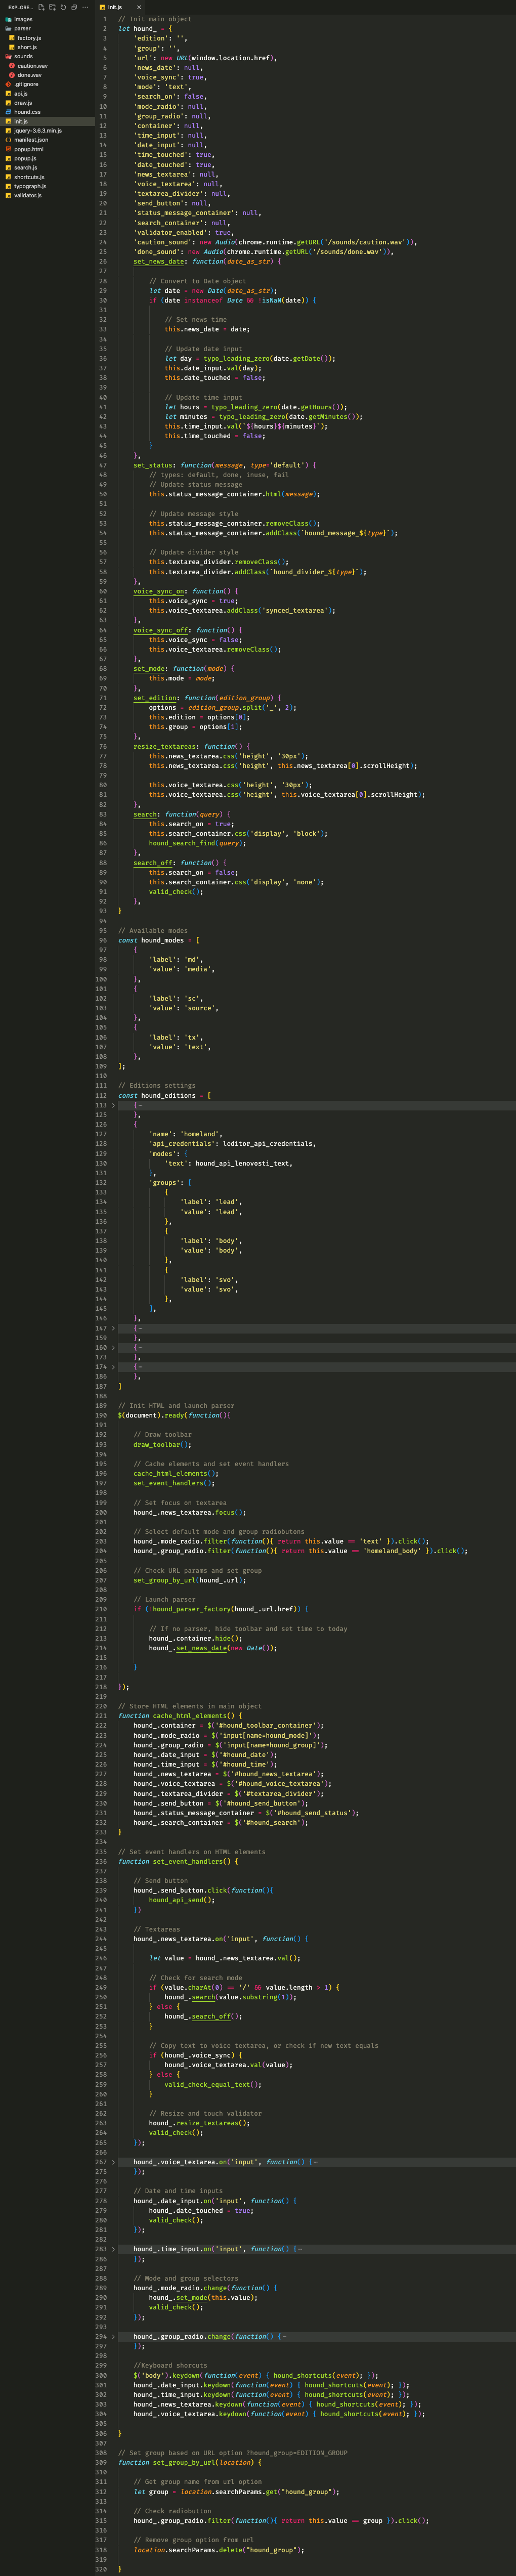Open factory.js in the parser folder
This screenshot has width=516, height=2576.
(47, 38)
